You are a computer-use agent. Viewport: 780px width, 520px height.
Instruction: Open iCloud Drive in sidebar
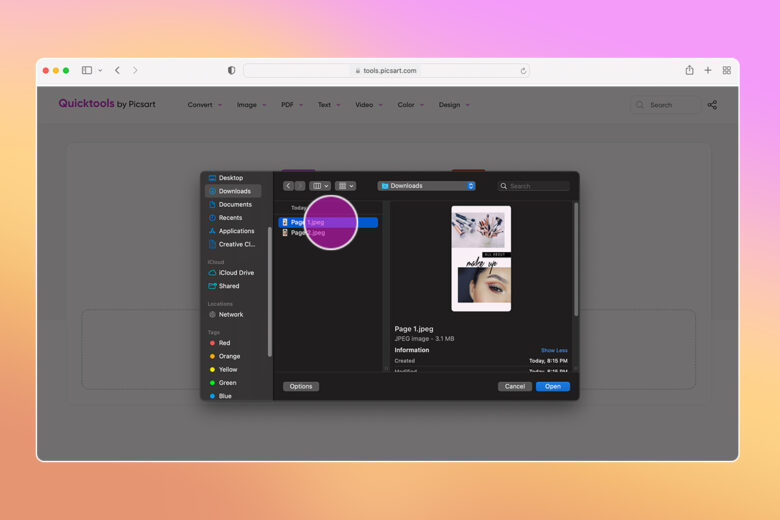[232, 273]
